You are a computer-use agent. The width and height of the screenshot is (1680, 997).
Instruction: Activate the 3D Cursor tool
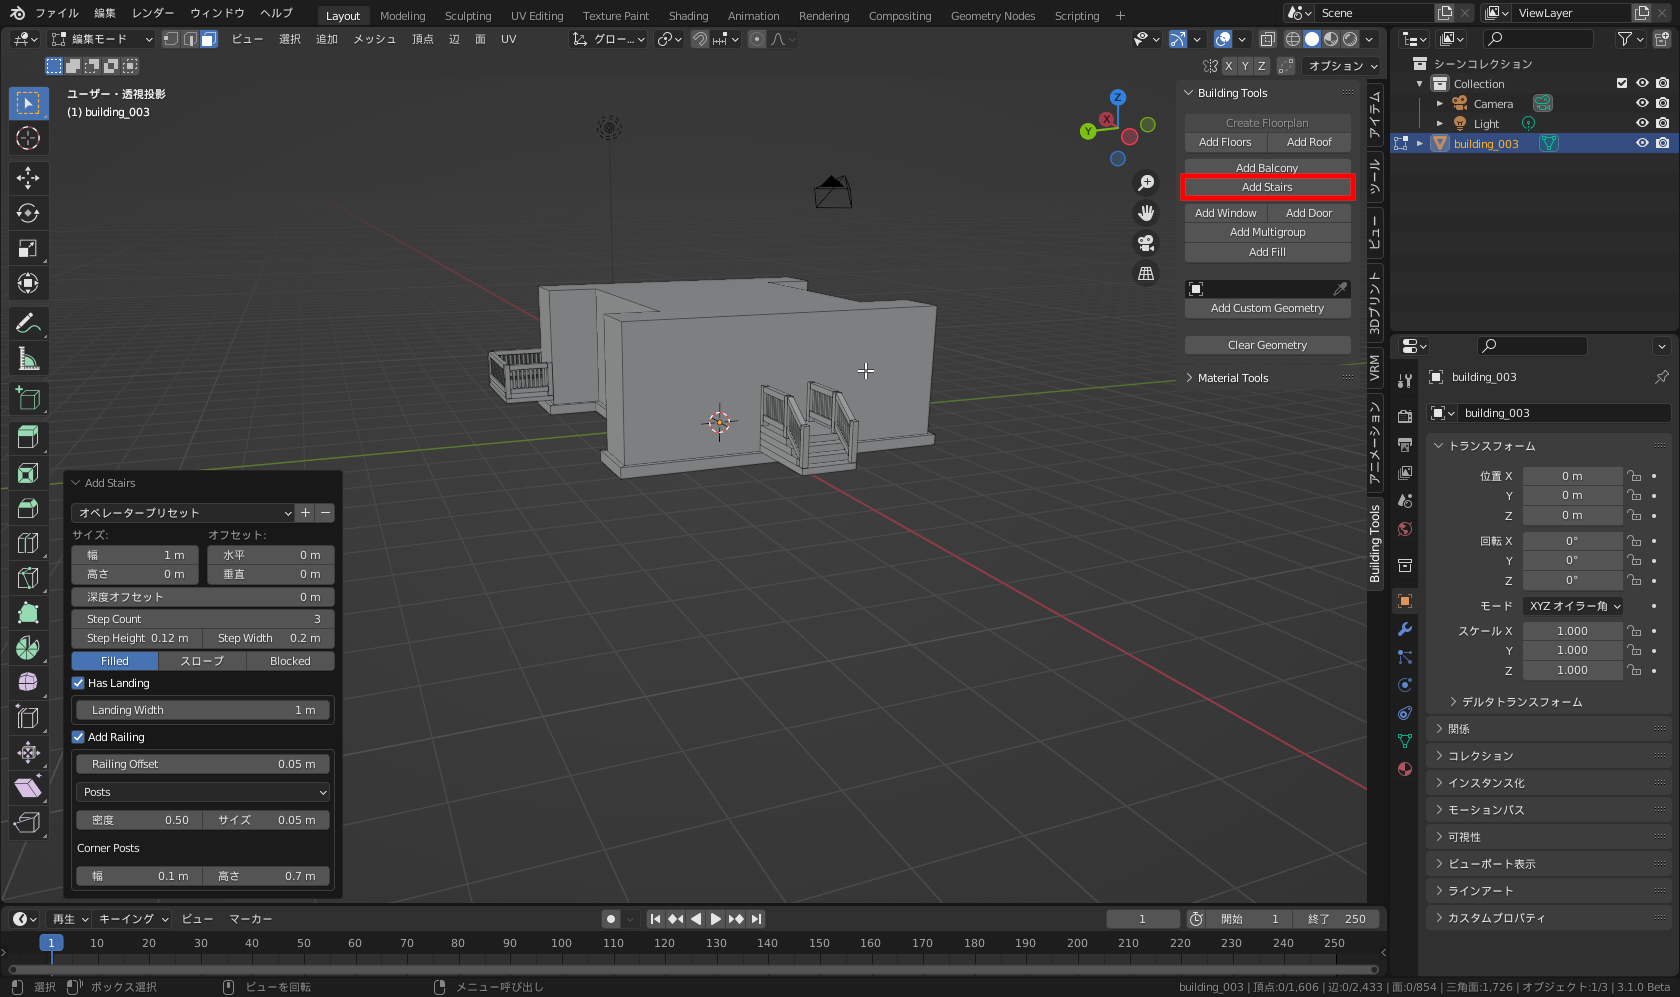pos(28,138)
